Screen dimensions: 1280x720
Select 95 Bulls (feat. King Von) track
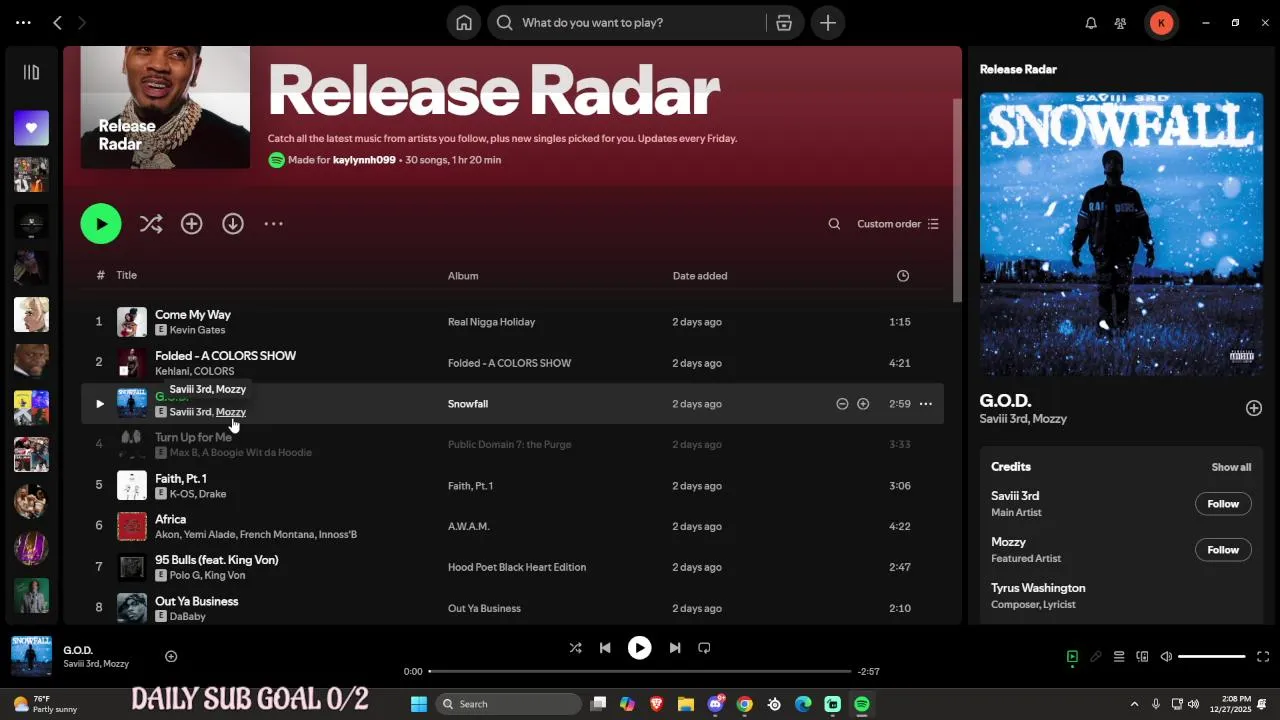[x=217, y=560]
